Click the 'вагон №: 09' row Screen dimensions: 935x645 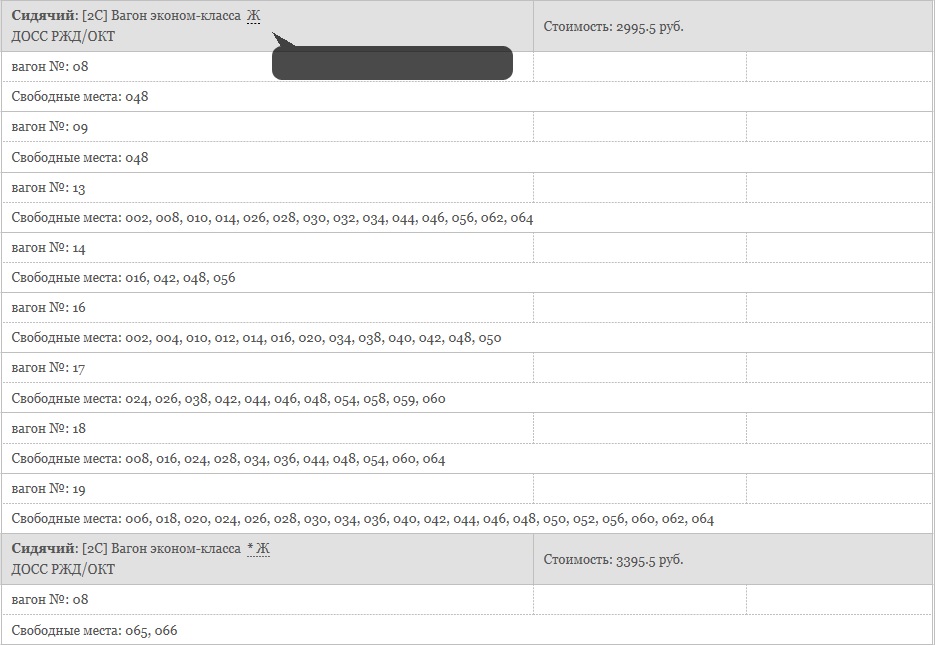point(468,127)
